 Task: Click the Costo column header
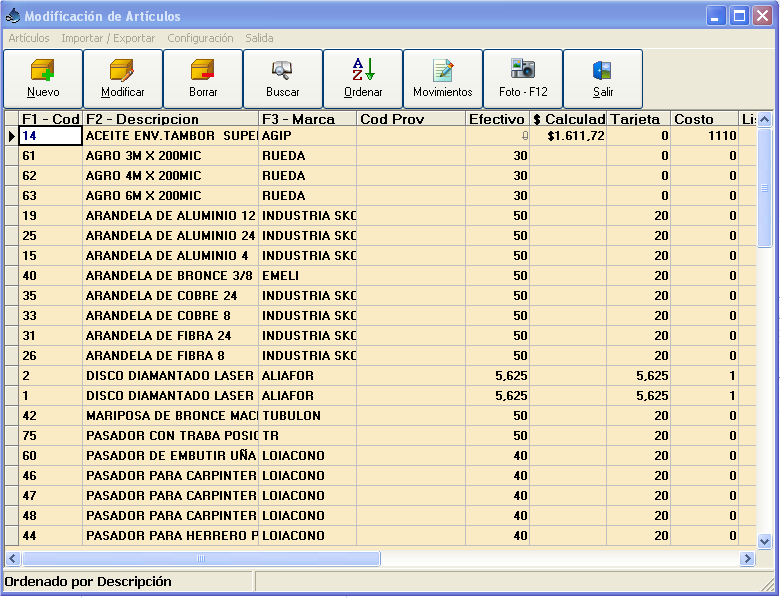click(x=704, y=119)
